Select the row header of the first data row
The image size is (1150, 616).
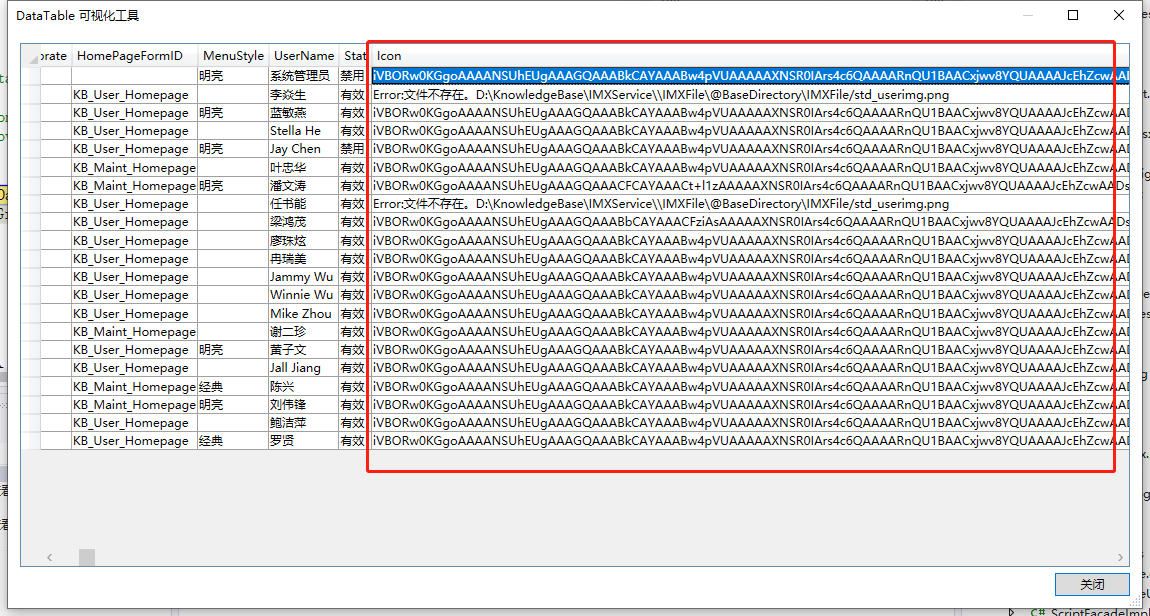click(x=30, y=76)
